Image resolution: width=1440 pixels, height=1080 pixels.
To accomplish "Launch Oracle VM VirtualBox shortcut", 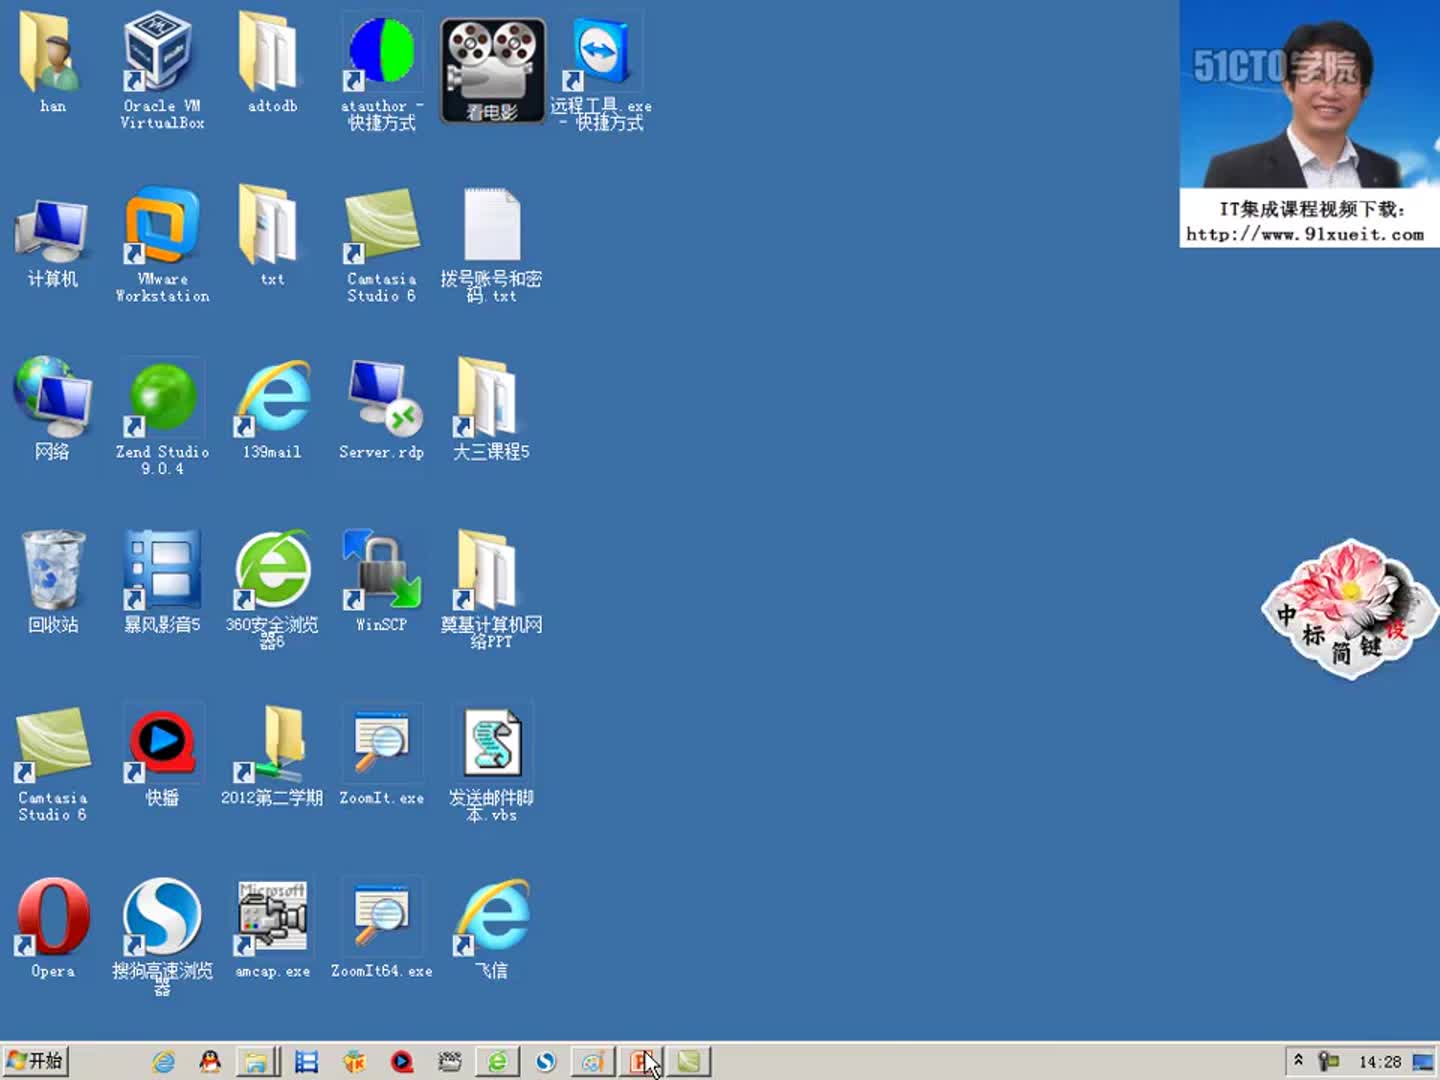I will pos(162,70).
